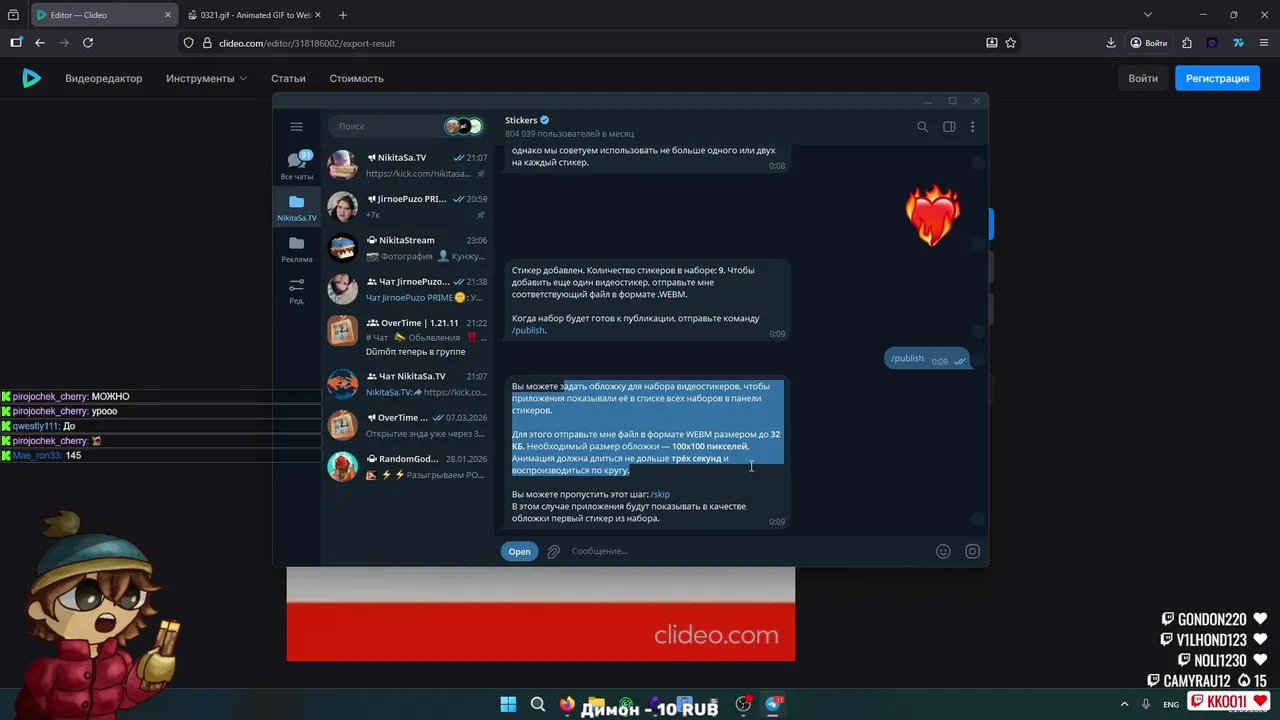The height and width of the screenshot is (720, 1280).
Task: Click the Clideo logo
Action: [x=32, y=78]
